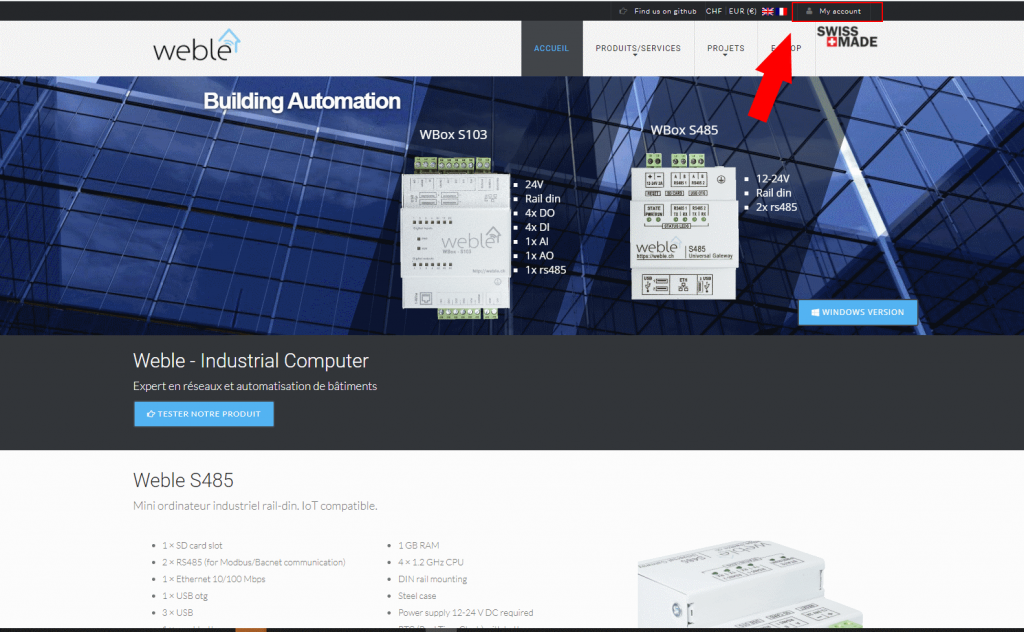Click the TESTER NOTRE PRODUIT button
This screenshot has height=632, width=1024.
[204, 414]
